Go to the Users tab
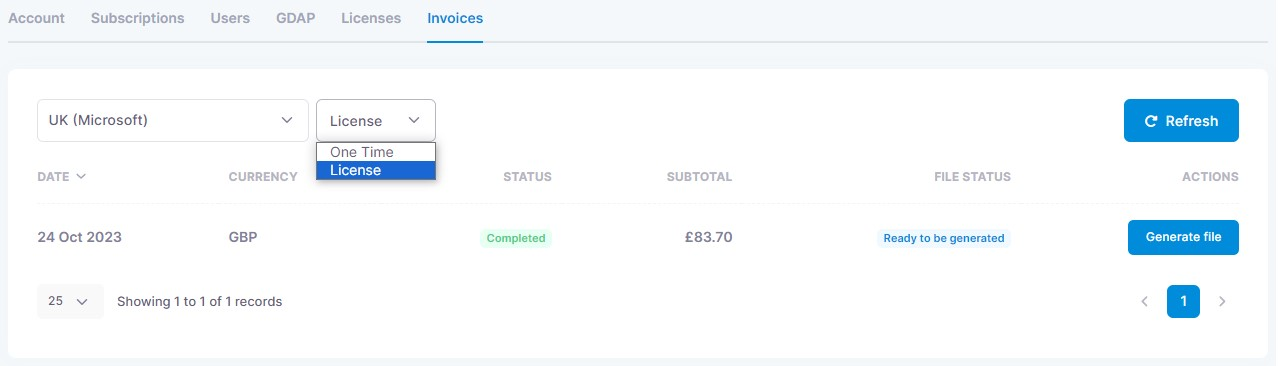The height and width of the screenshot is (366, 1278). [230, 18]
